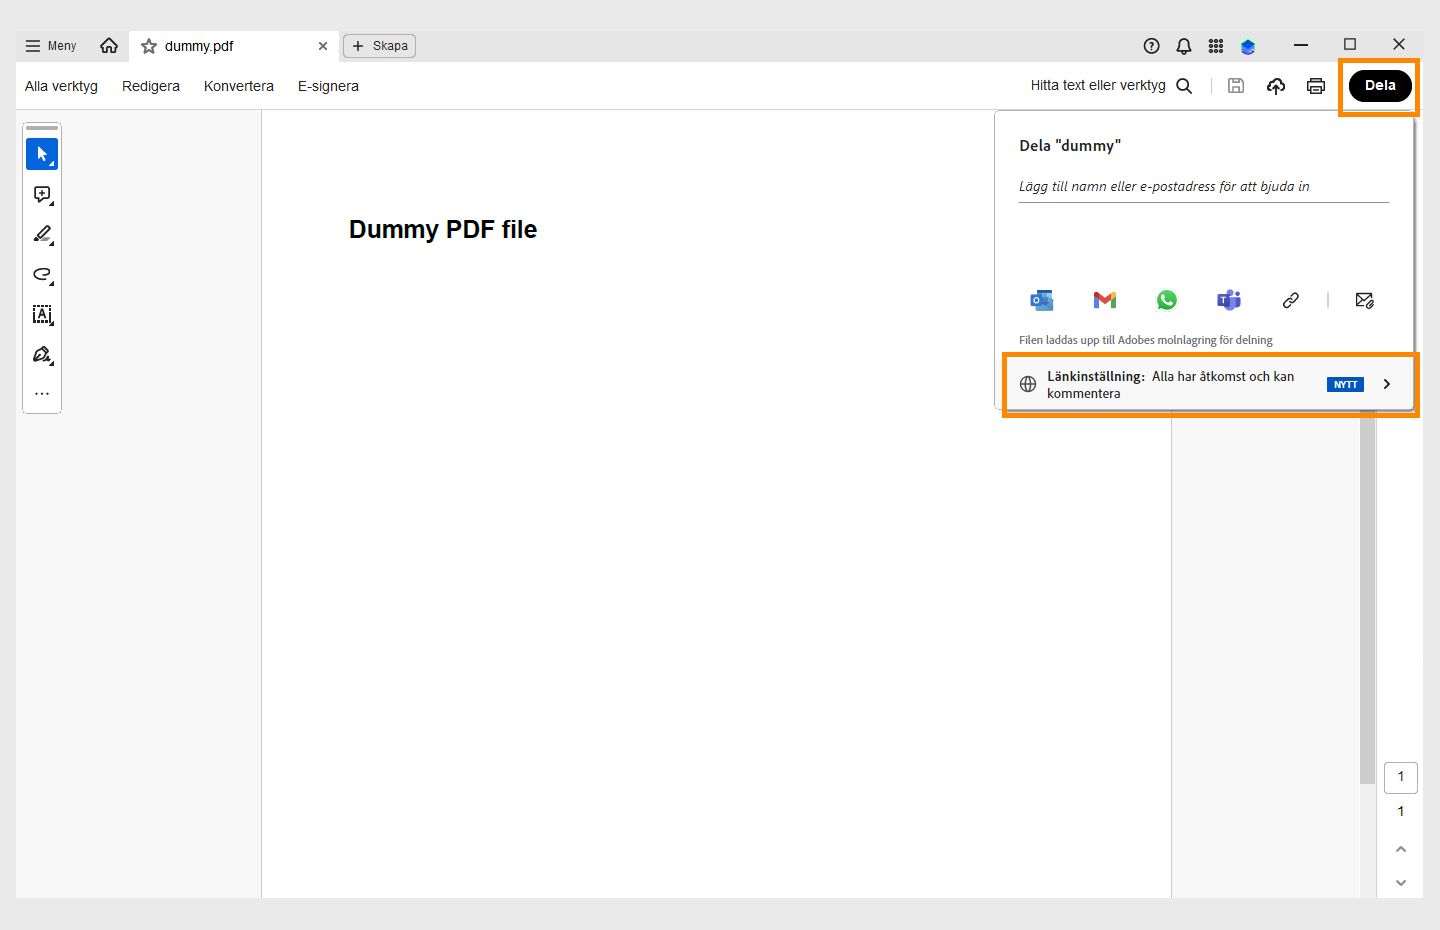Expand Länkinställning chevron arrow
The height and width of the screenshot is (930, 1440).
coord(1387,384)
